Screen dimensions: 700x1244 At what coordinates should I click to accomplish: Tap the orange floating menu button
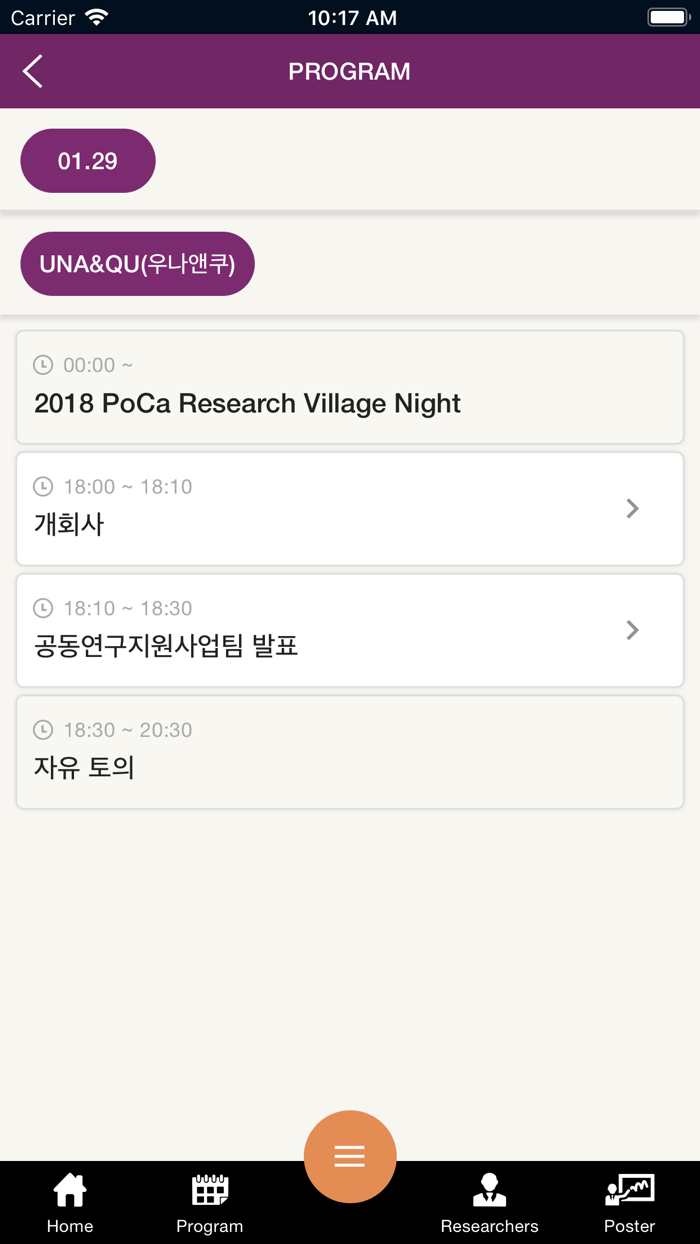click(350, 1156)
